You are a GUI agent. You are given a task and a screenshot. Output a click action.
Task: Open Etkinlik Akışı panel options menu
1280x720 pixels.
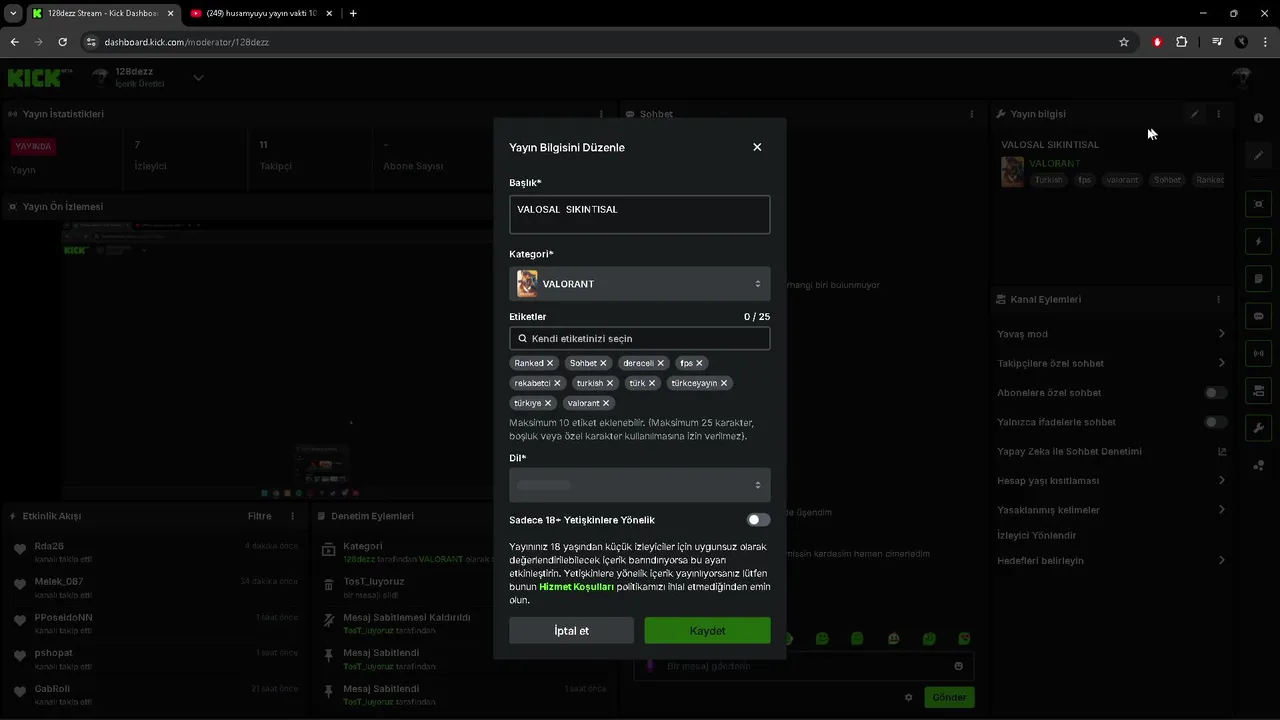click(x=292, y=516)
